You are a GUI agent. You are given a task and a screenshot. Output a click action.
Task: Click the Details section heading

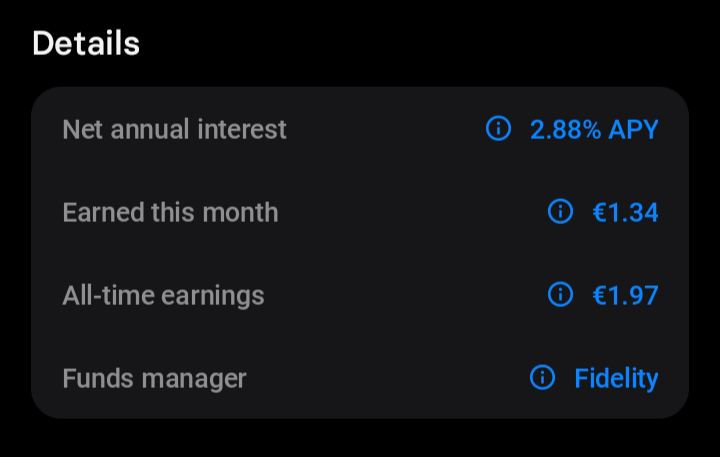(86, 43)
